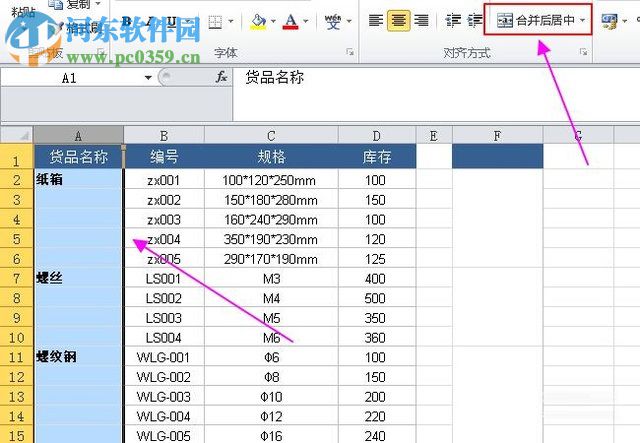Select column F header
Image resolution: width=640 pixels, height=443 pixels.
pos(497,135)
